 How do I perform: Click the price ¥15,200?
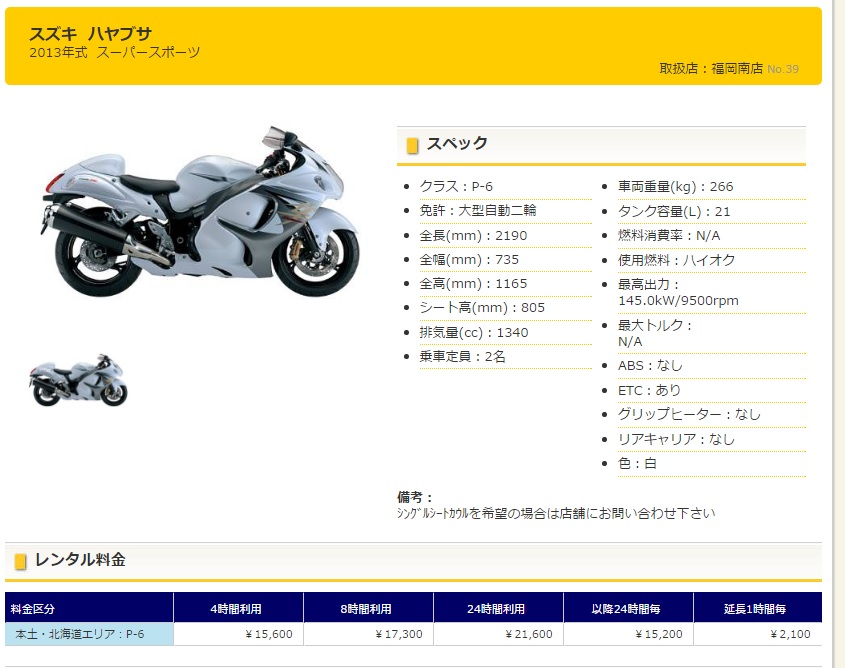[659, 634]
